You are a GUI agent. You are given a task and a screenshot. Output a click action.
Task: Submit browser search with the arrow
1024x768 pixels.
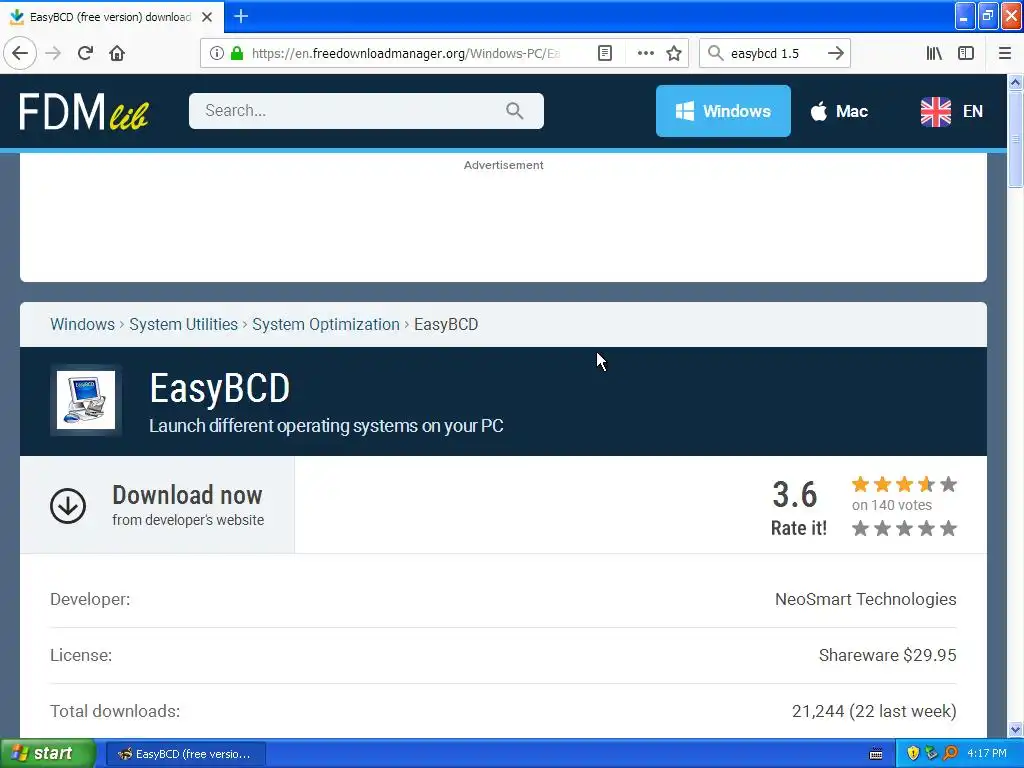(836, 54)
